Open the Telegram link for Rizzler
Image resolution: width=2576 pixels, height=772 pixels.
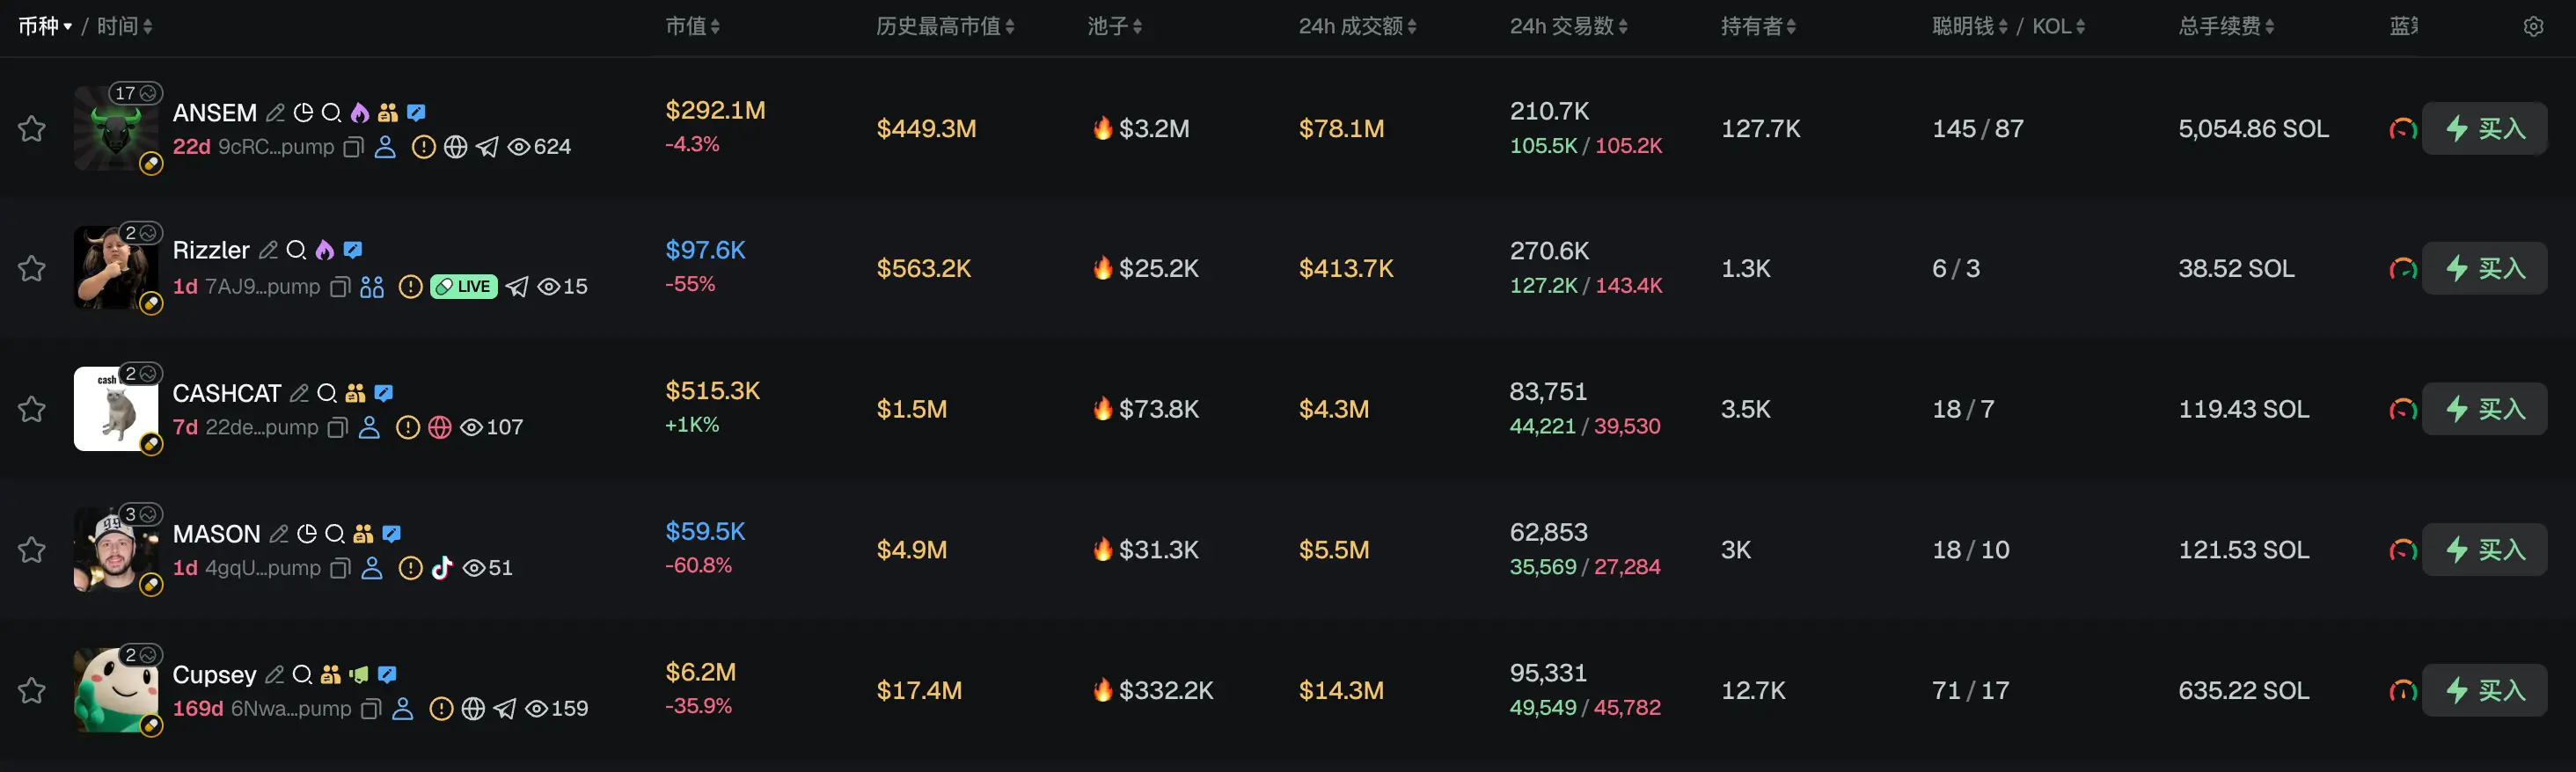click(517, 287)
